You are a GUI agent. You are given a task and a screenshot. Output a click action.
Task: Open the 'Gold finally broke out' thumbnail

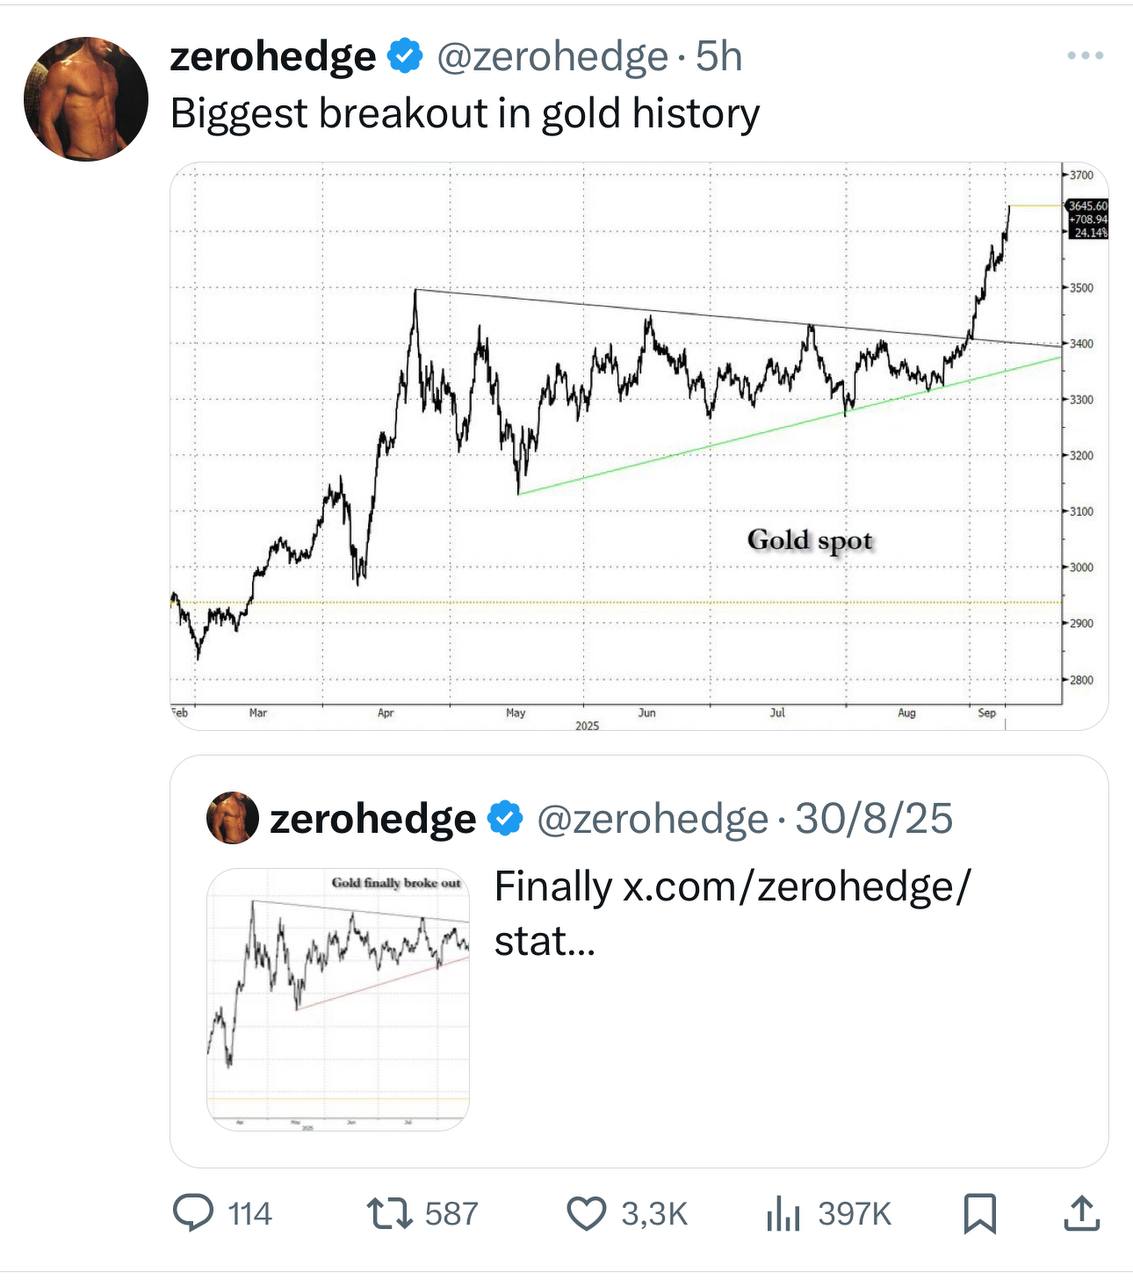tap(338, 999)
